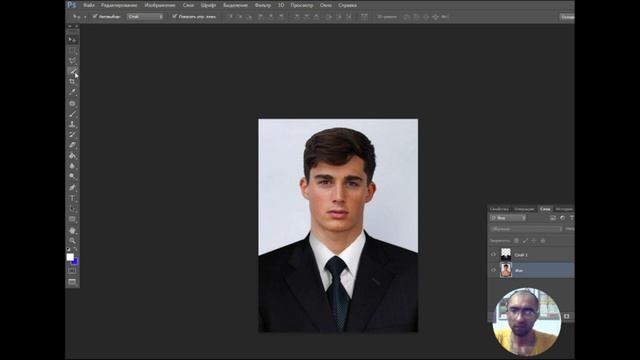Click the Слой 1 layer name
This screenshot has height=360, width=640.
[521, 255]
